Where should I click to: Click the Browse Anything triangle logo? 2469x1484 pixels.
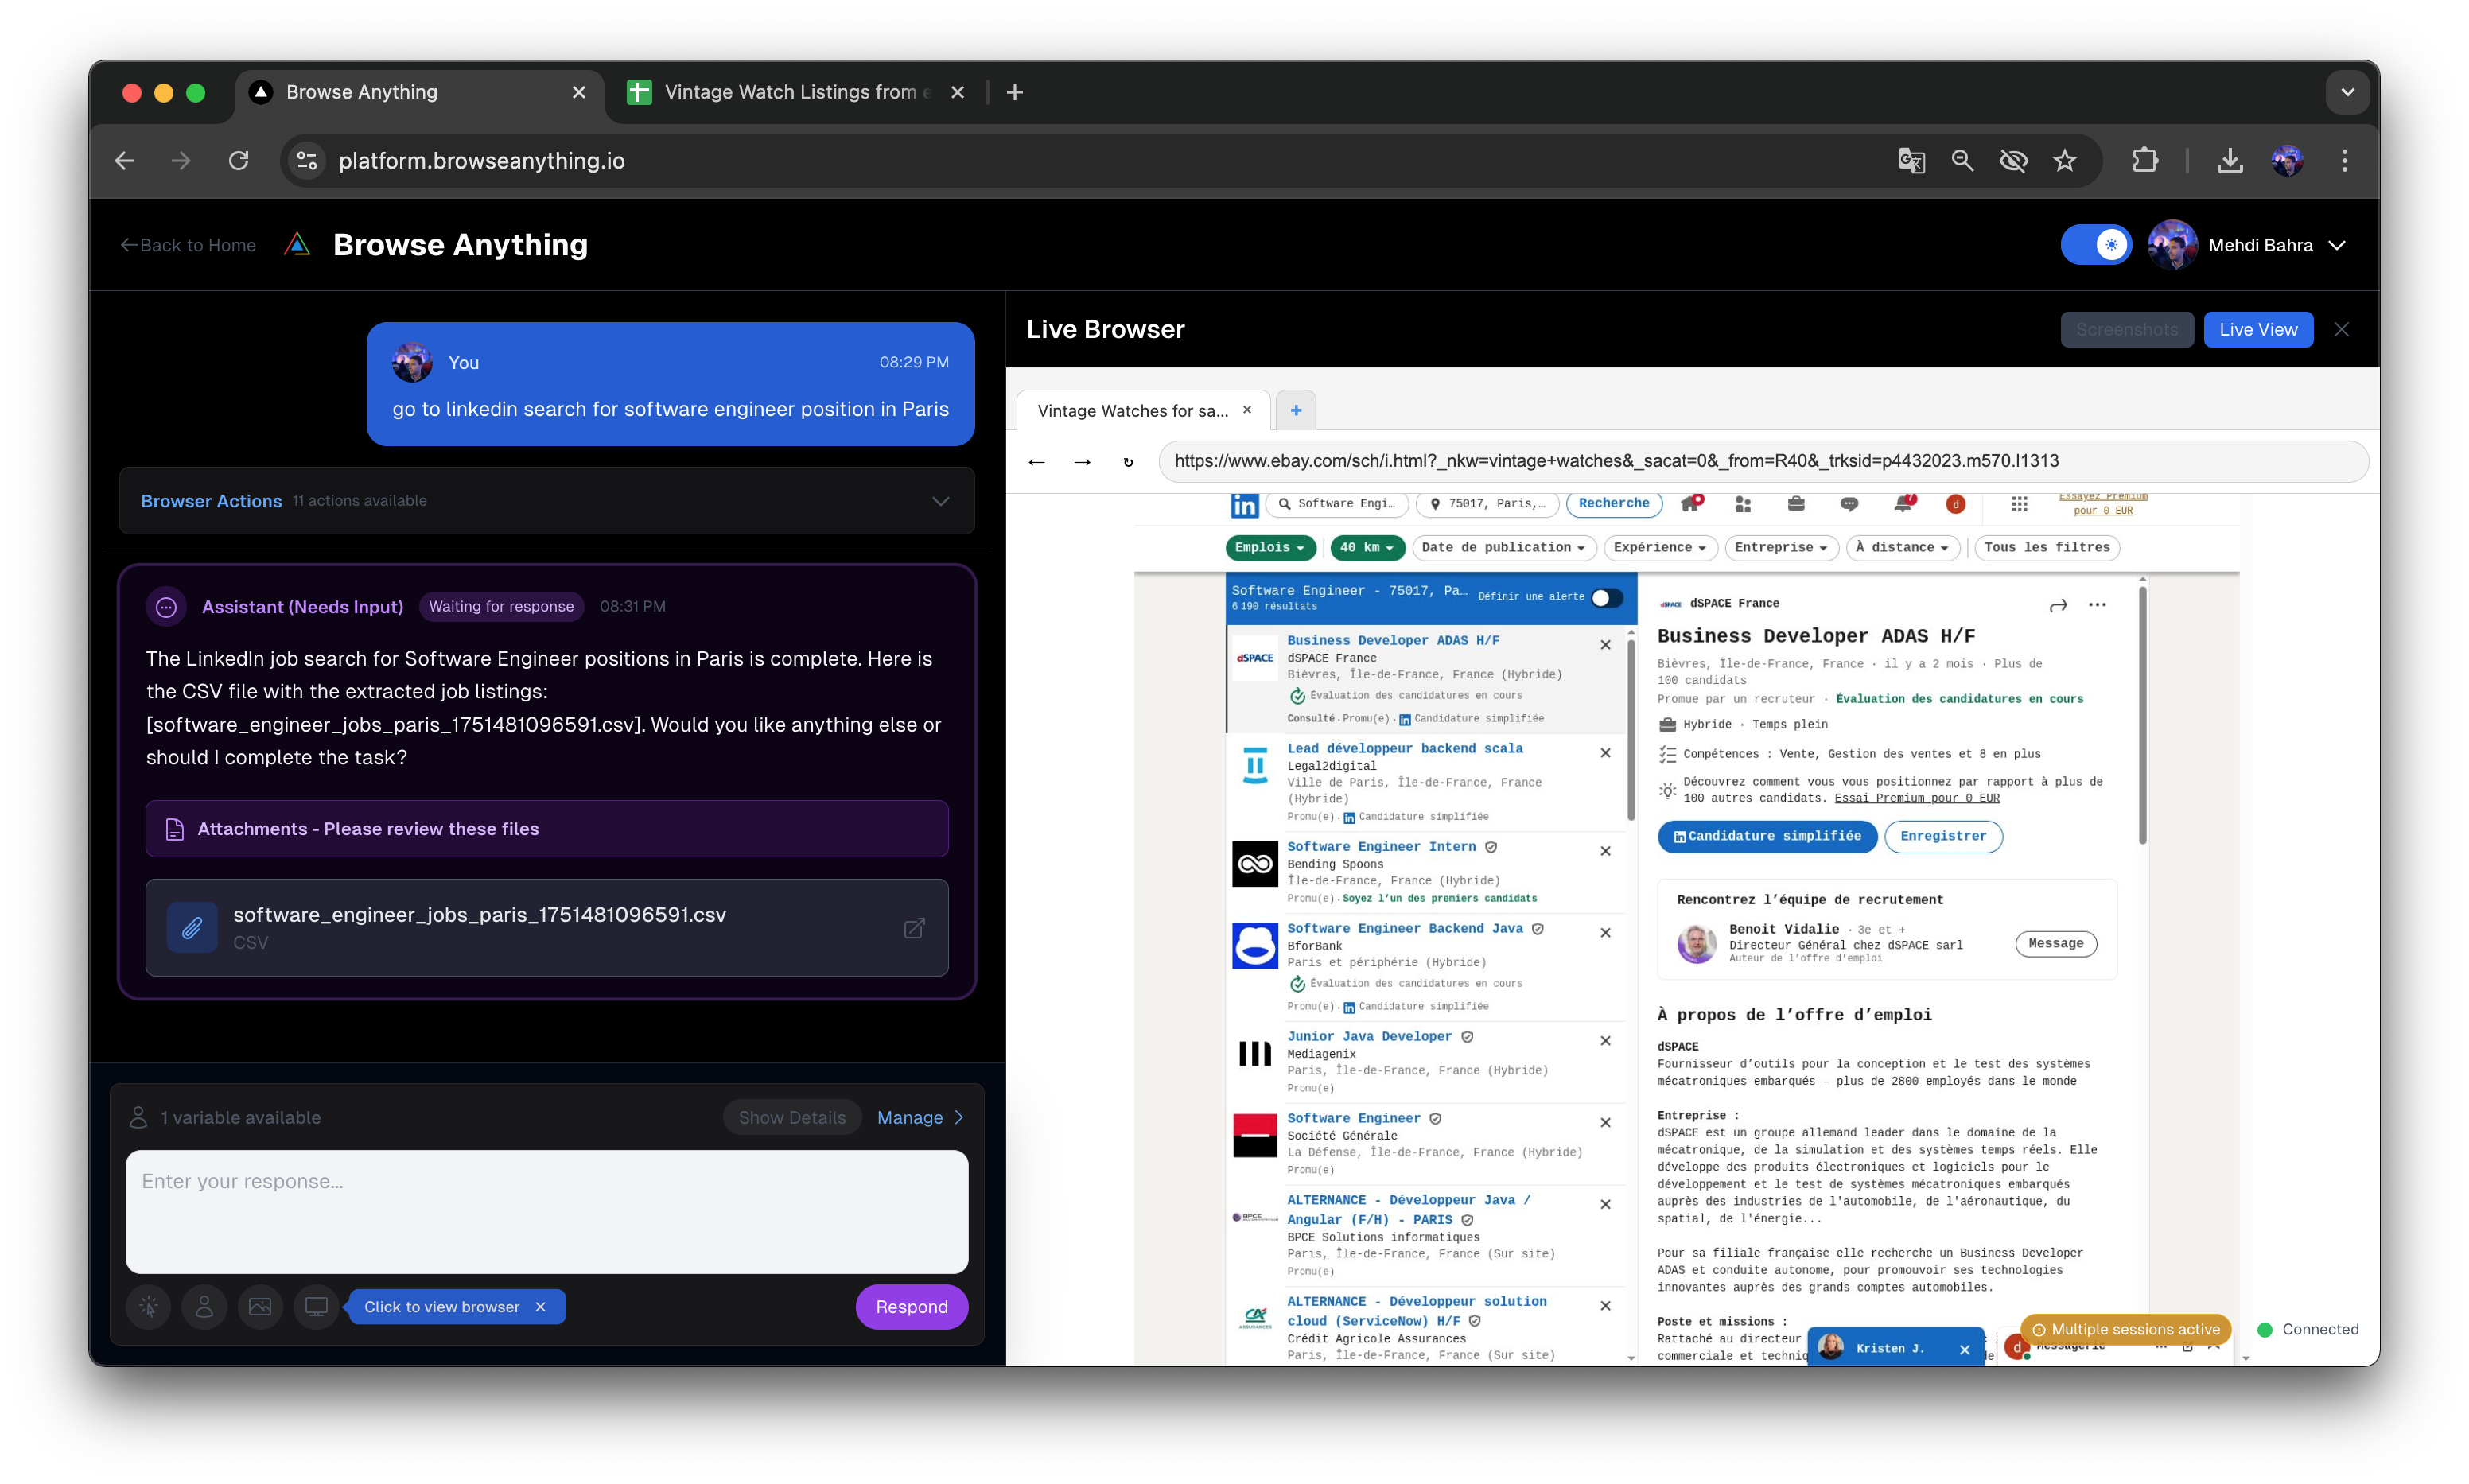(297, 244)
